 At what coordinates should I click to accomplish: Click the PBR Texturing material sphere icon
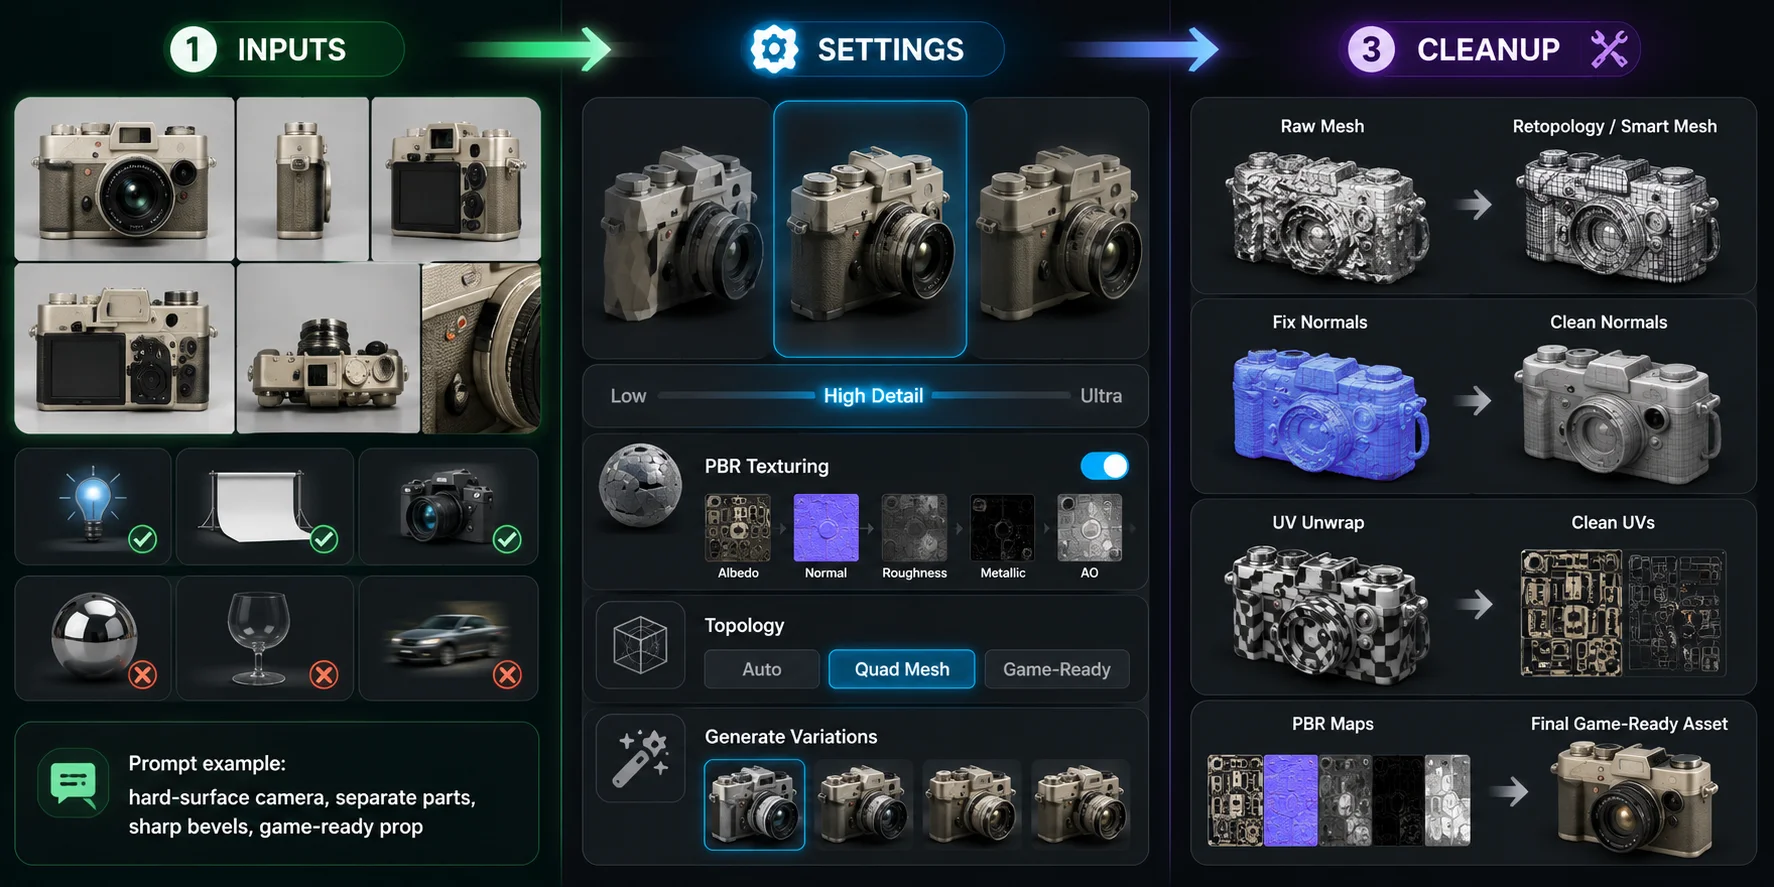(640, 485)
